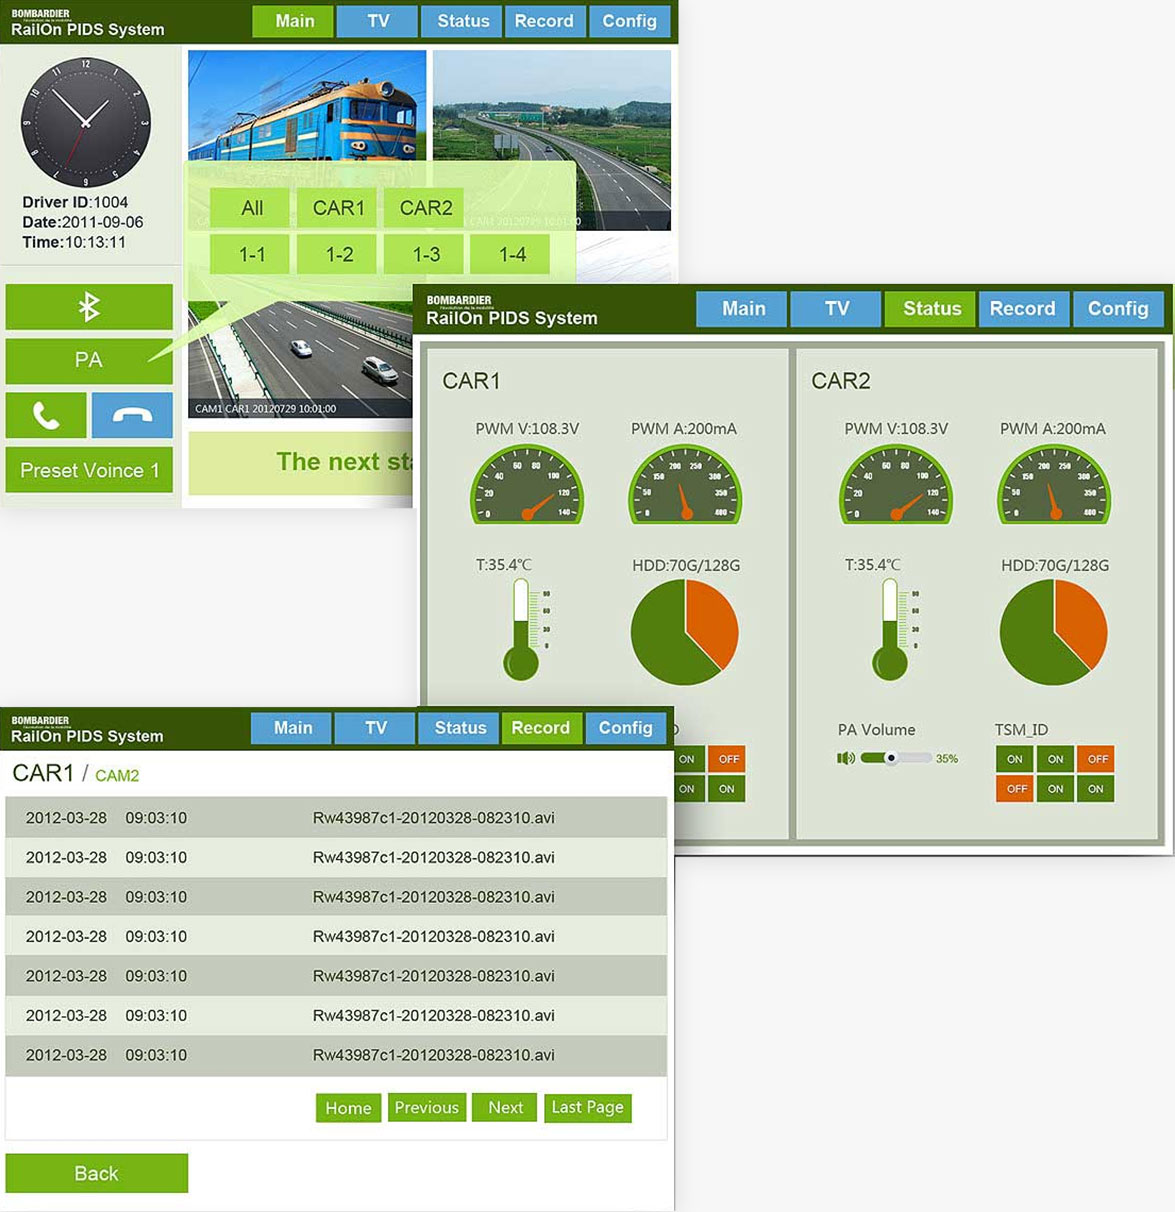
Task: Select the CAR1 PWM V gauge
Action: [x=526, y=485]
